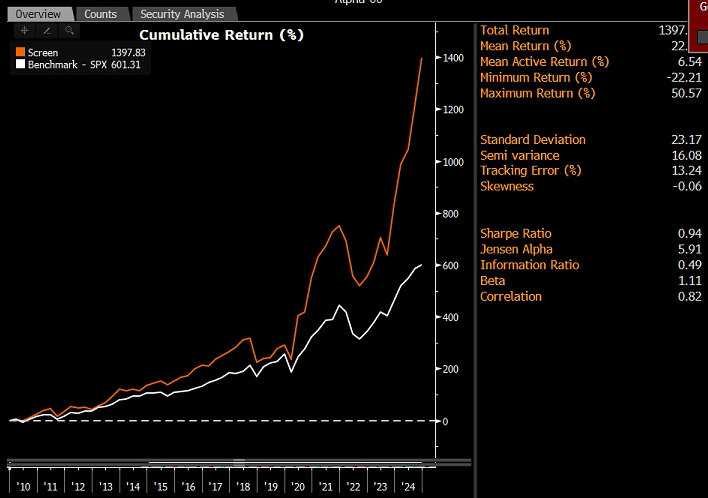Click the Mean Active Return value 6.54
This screenshot has height=498, width=708.
point(690,62)
